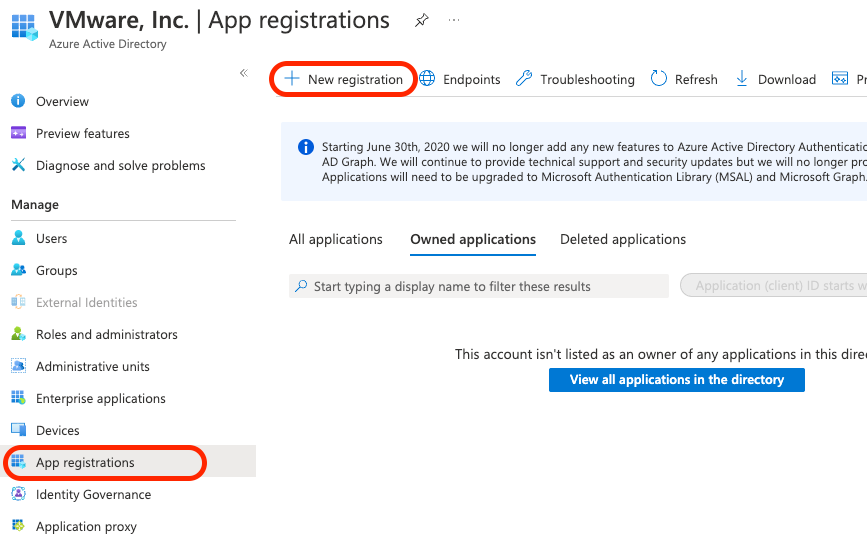This screenshot has height=538, width=867.
Task: Click the Azure Active Directory grid logo
Action: point(24,27)
